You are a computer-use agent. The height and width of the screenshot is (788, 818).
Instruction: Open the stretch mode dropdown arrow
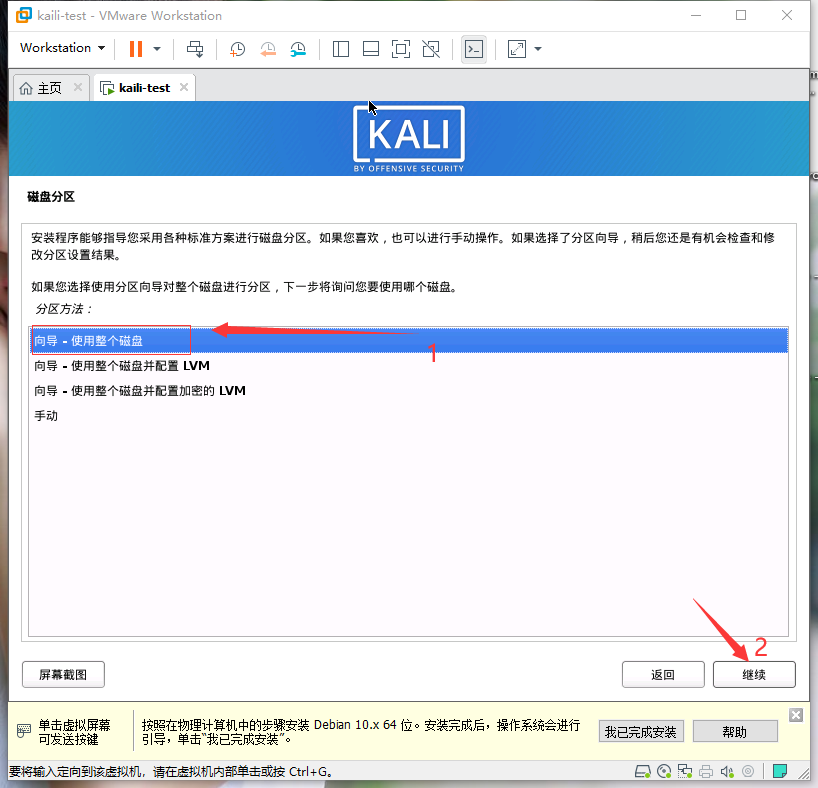click(x=538, y=49)
